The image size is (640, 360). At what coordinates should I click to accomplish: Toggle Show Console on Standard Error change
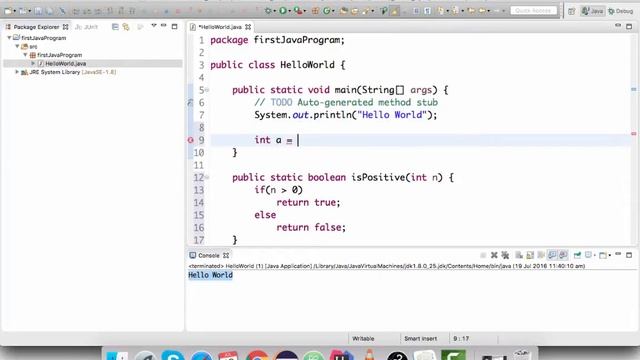tap(563, 256)
